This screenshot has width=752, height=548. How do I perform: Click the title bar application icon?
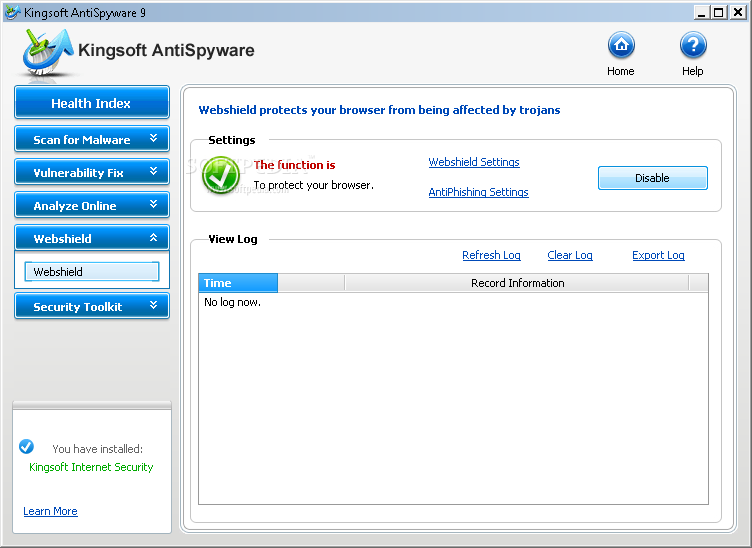coord(12,12)
